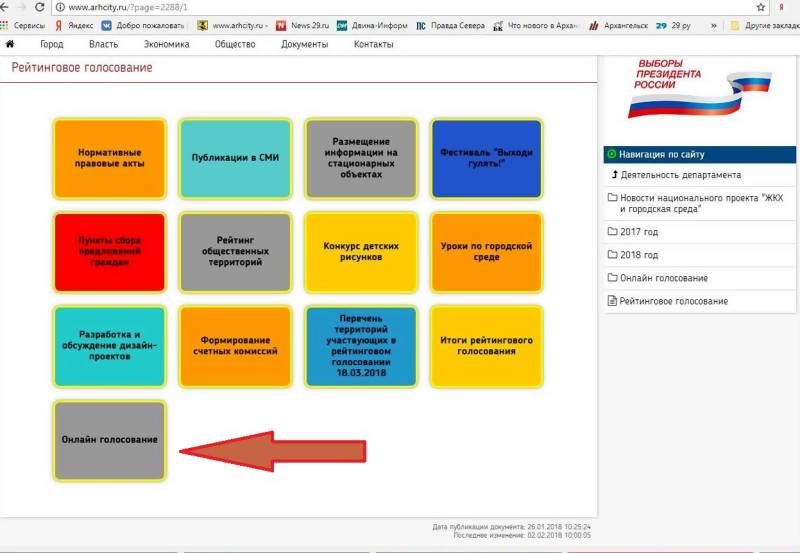Go up to Деятельность департамента
The height and width of the screenshot is (553, 800).
[680, 175]
